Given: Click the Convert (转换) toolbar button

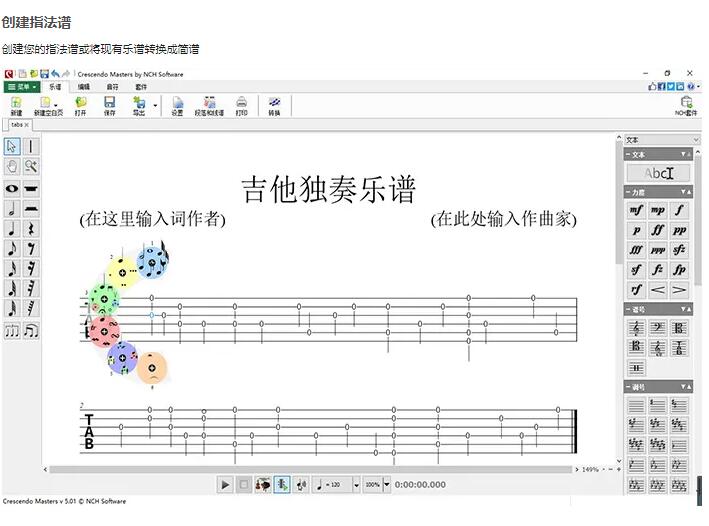Looking at the screenshot, I should pyautogui.click(x=274, y=106).
